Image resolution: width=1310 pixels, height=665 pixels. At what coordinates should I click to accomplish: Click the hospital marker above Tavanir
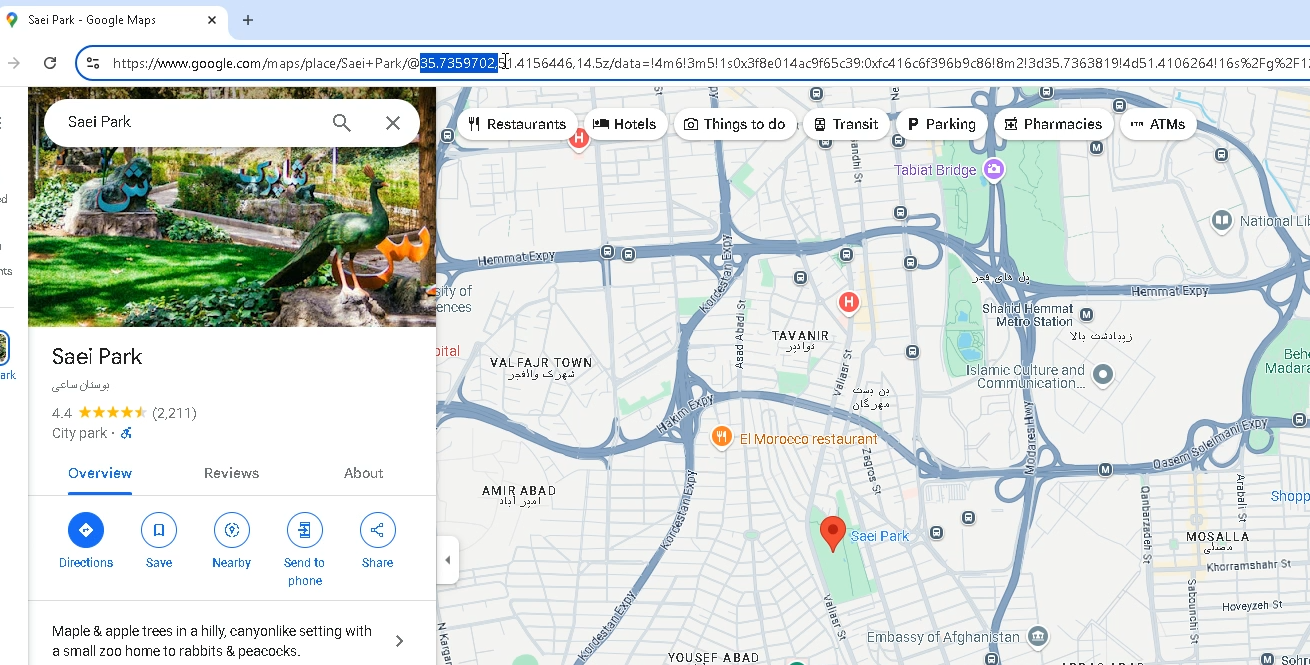pos(849,301)
